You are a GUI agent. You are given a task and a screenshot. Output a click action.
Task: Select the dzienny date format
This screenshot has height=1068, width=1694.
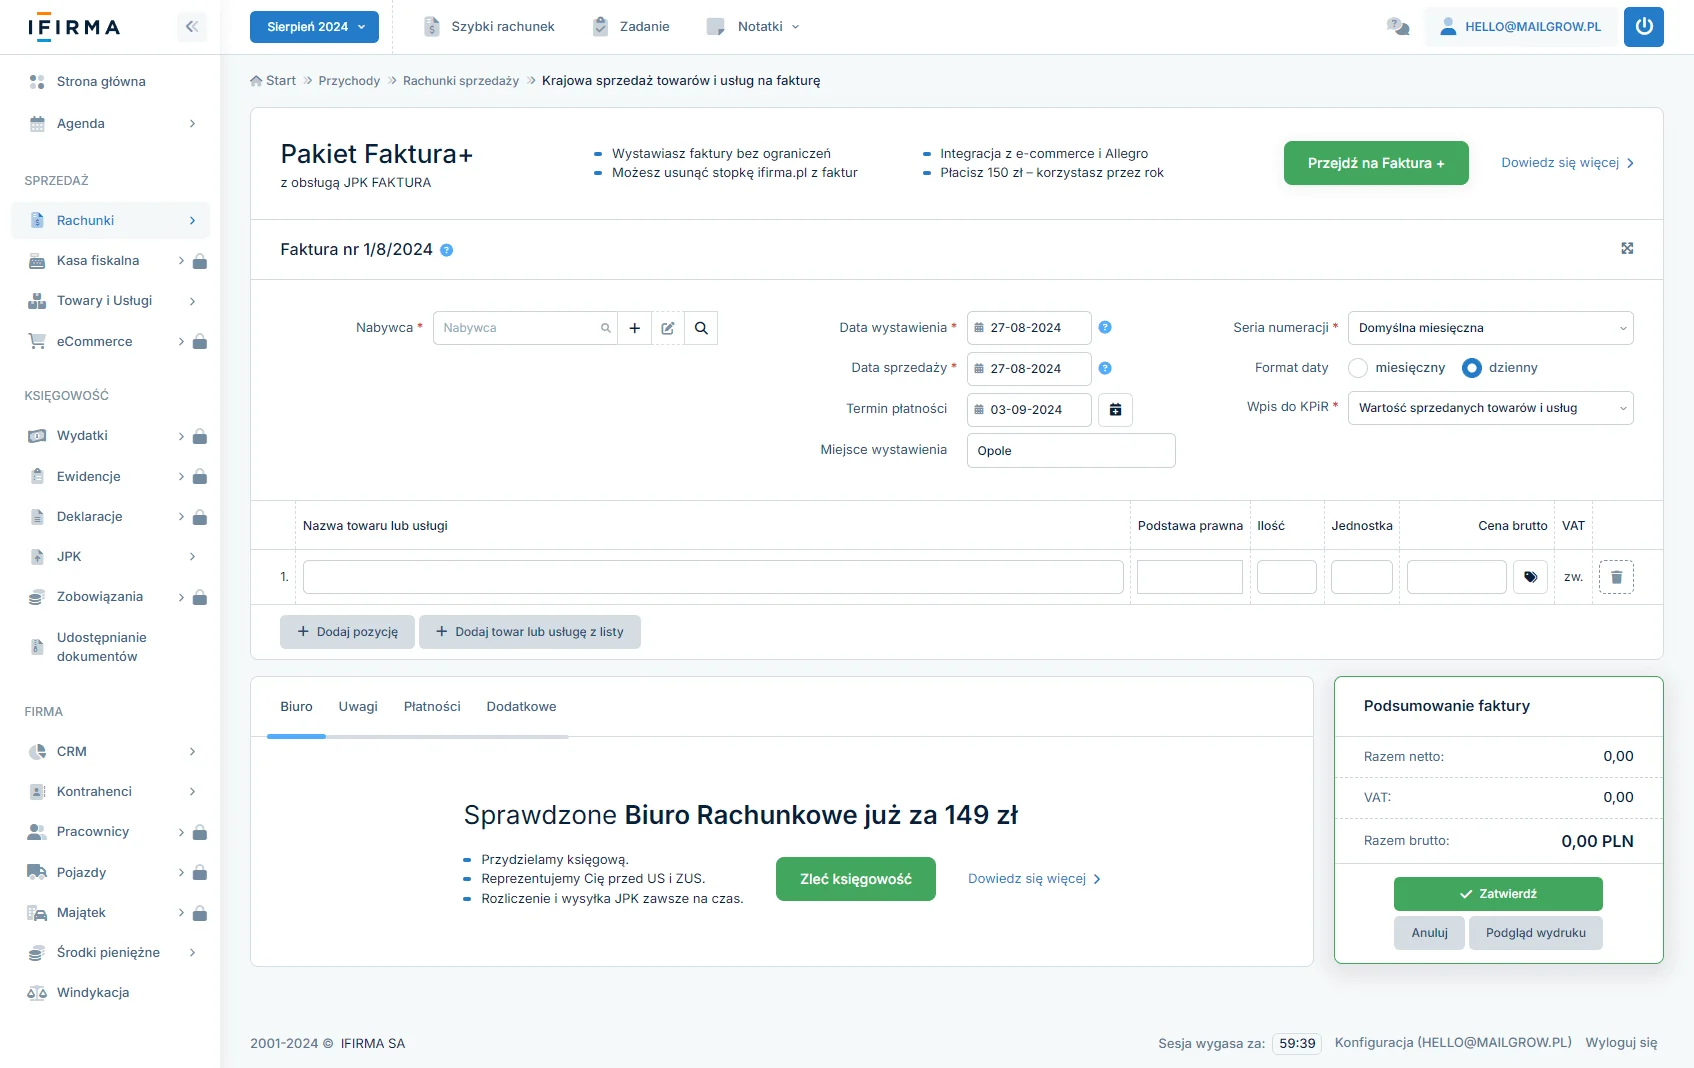point(1471,368)
